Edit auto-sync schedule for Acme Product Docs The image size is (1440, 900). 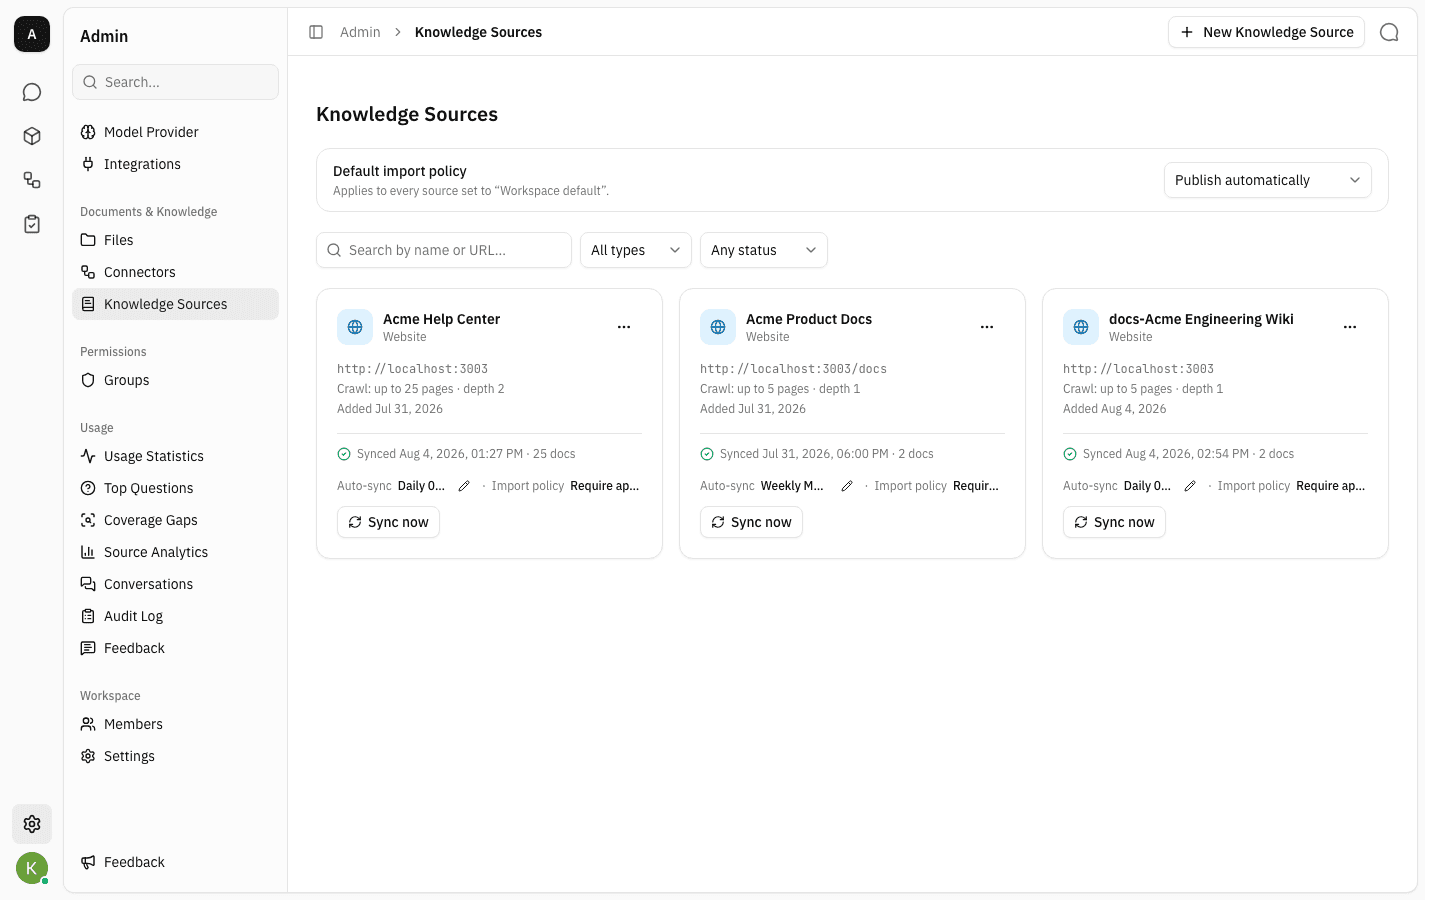847,486
